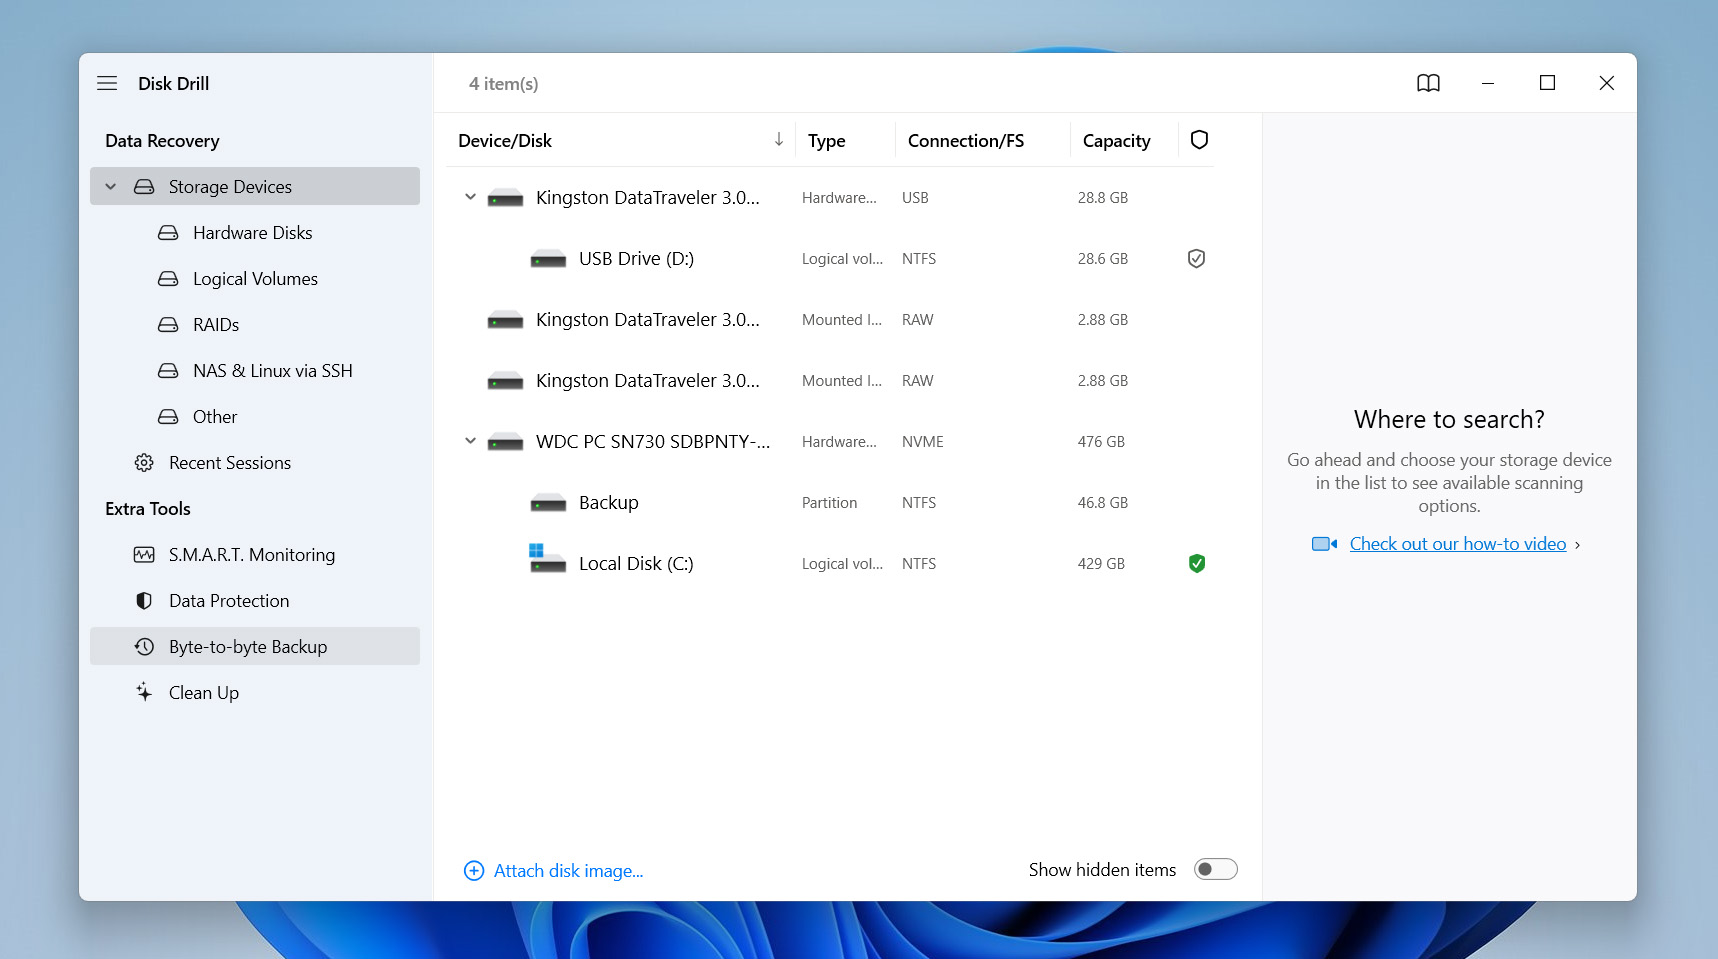Click Attach disk image link

(x=568, y=871)
